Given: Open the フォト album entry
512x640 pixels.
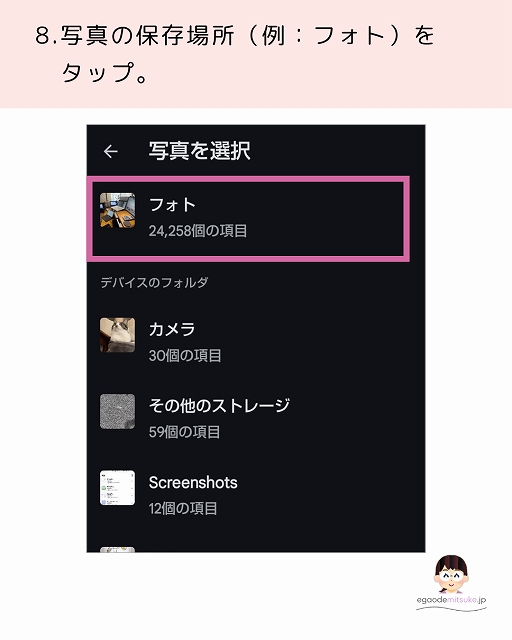Looking at the screenshot, I should tap(248, 218).
